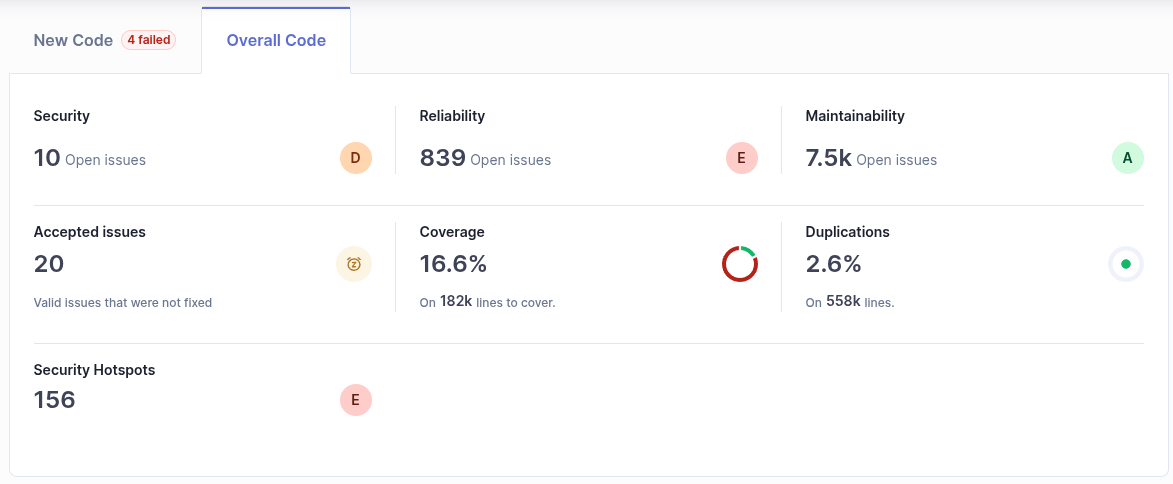This screenshot has height=484, width=1173.
Task: Open the 839 Reliability open issues
Action: [442, 158]
